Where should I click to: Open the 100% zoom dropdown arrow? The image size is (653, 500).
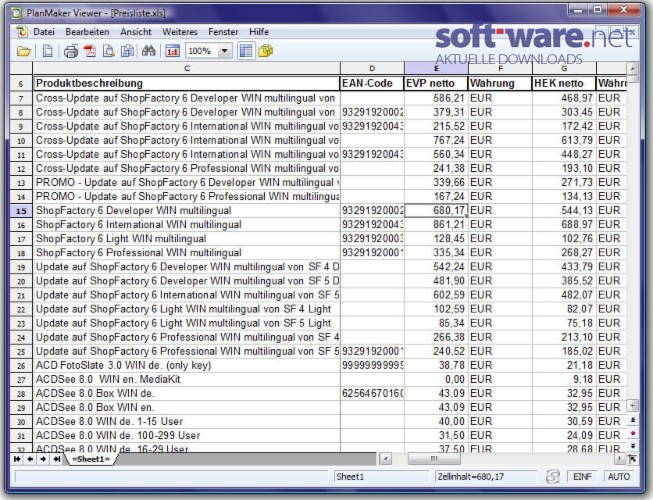[x=224, y=51]
